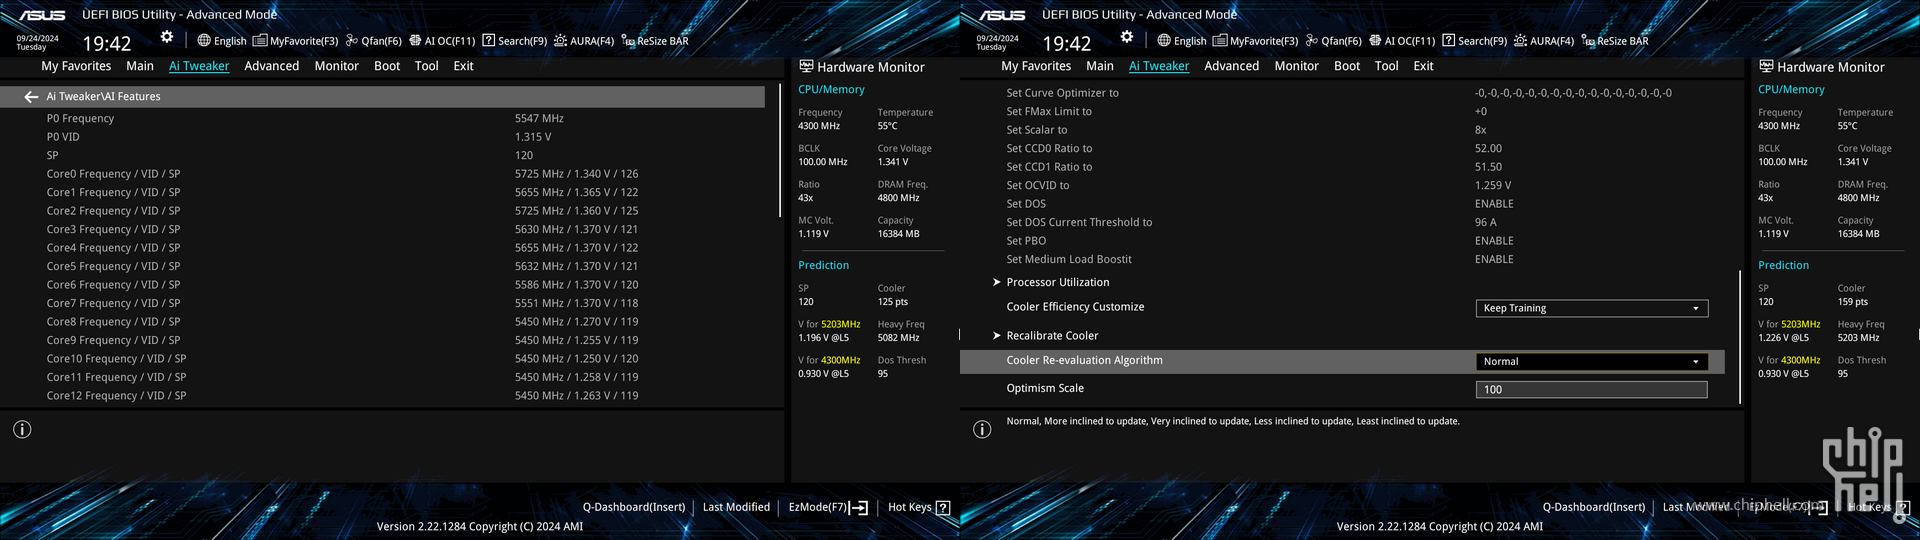This screenshot has width=1920, height=540.
Task: Expand Processor Utilization submenu
Action: pos(1057,282)
